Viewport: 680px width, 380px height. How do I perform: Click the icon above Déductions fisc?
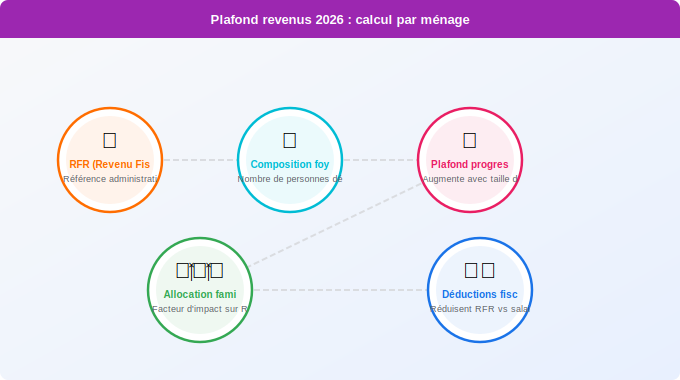480,271
